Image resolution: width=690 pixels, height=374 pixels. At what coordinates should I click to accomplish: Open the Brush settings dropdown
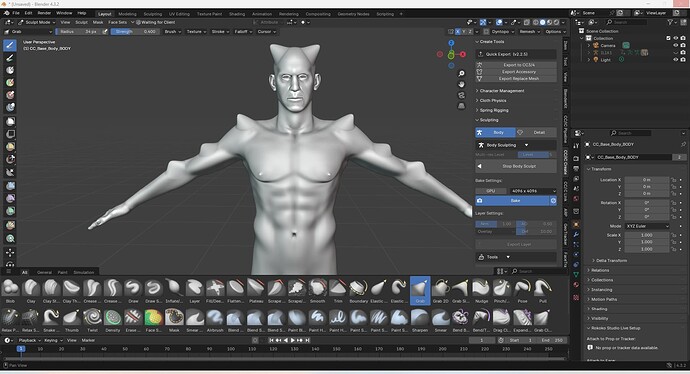[x=172, y=32]
